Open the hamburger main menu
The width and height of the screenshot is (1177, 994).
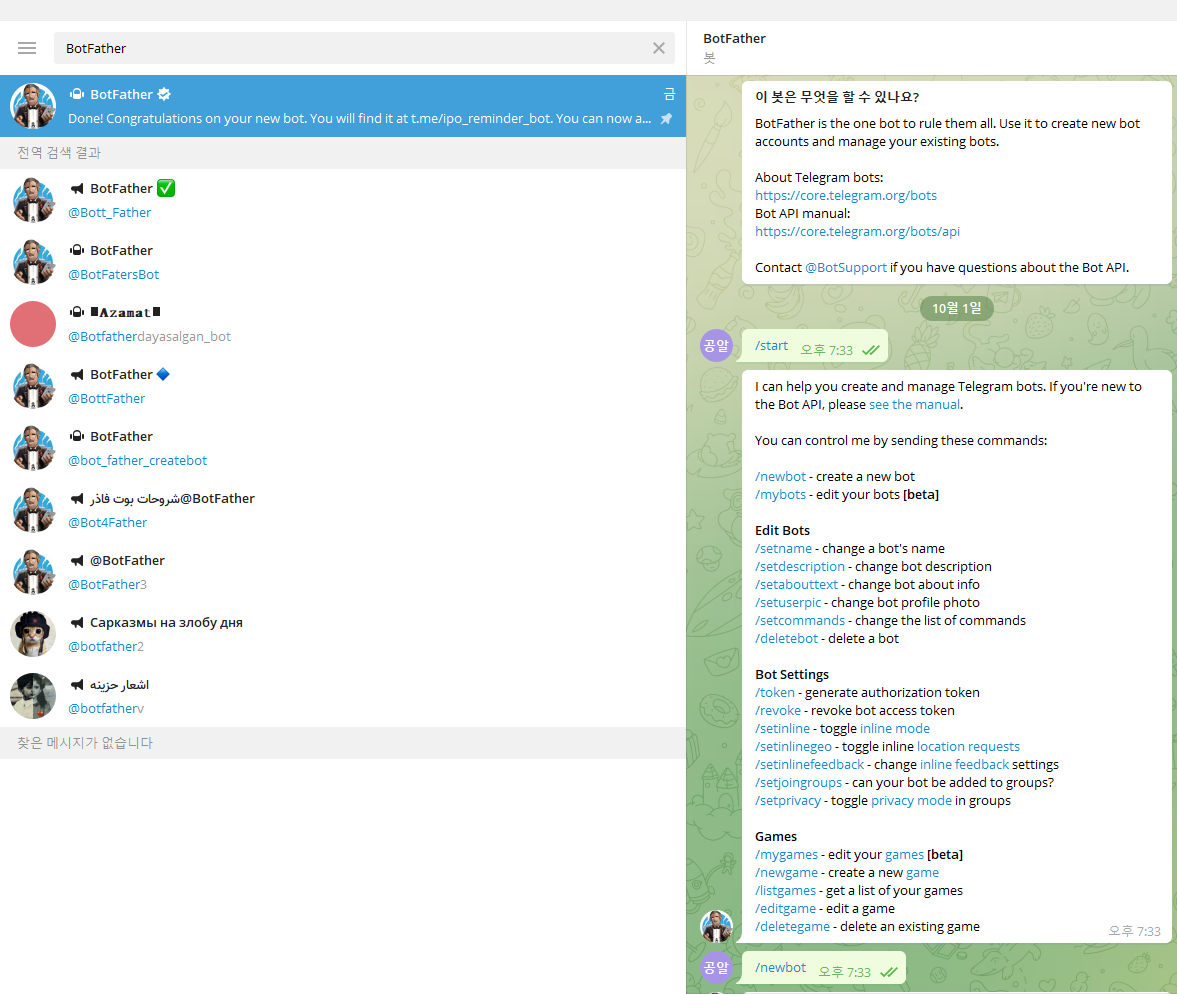click(x=27, y=48)
